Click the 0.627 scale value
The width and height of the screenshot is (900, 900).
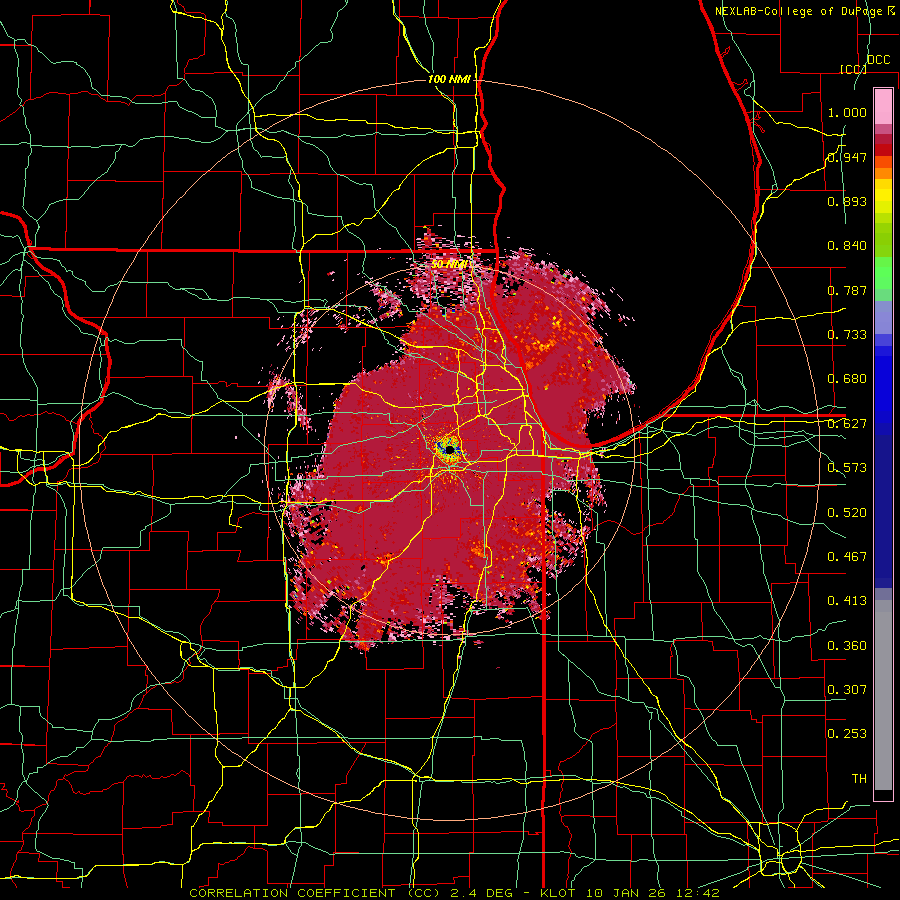click(847, 424)
